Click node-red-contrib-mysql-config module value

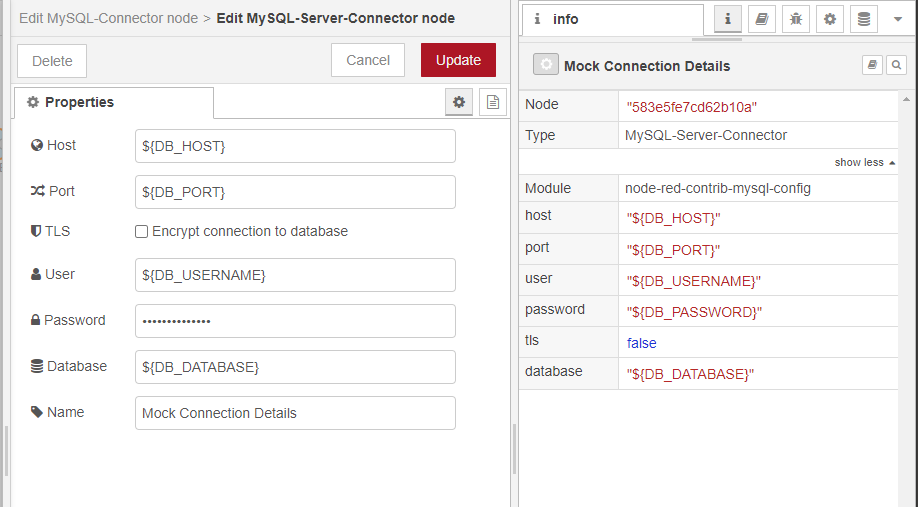(718, 189)
